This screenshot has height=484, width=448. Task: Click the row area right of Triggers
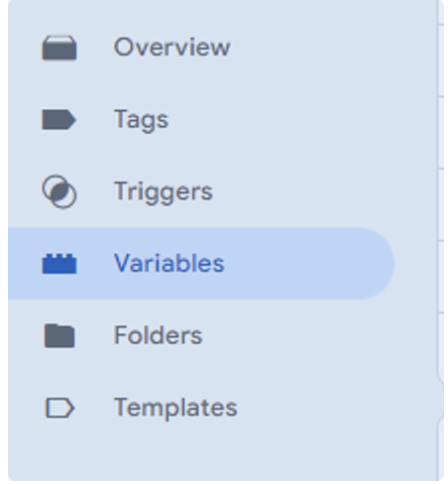point(325,191)
